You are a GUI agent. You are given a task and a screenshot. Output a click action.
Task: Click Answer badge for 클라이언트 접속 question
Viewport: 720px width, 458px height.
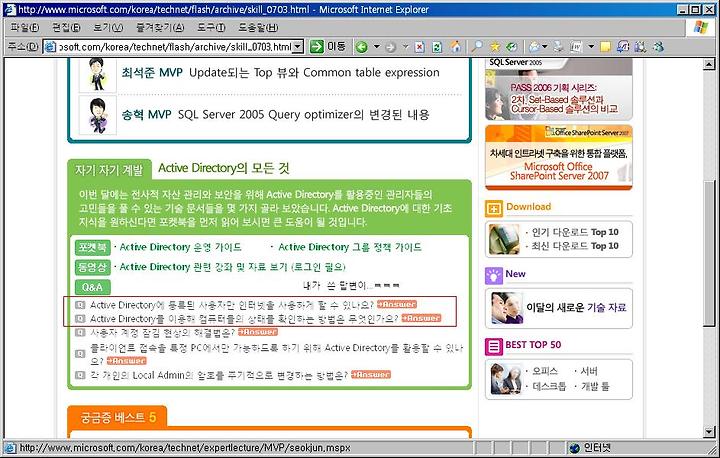click(x=126, y=361)
